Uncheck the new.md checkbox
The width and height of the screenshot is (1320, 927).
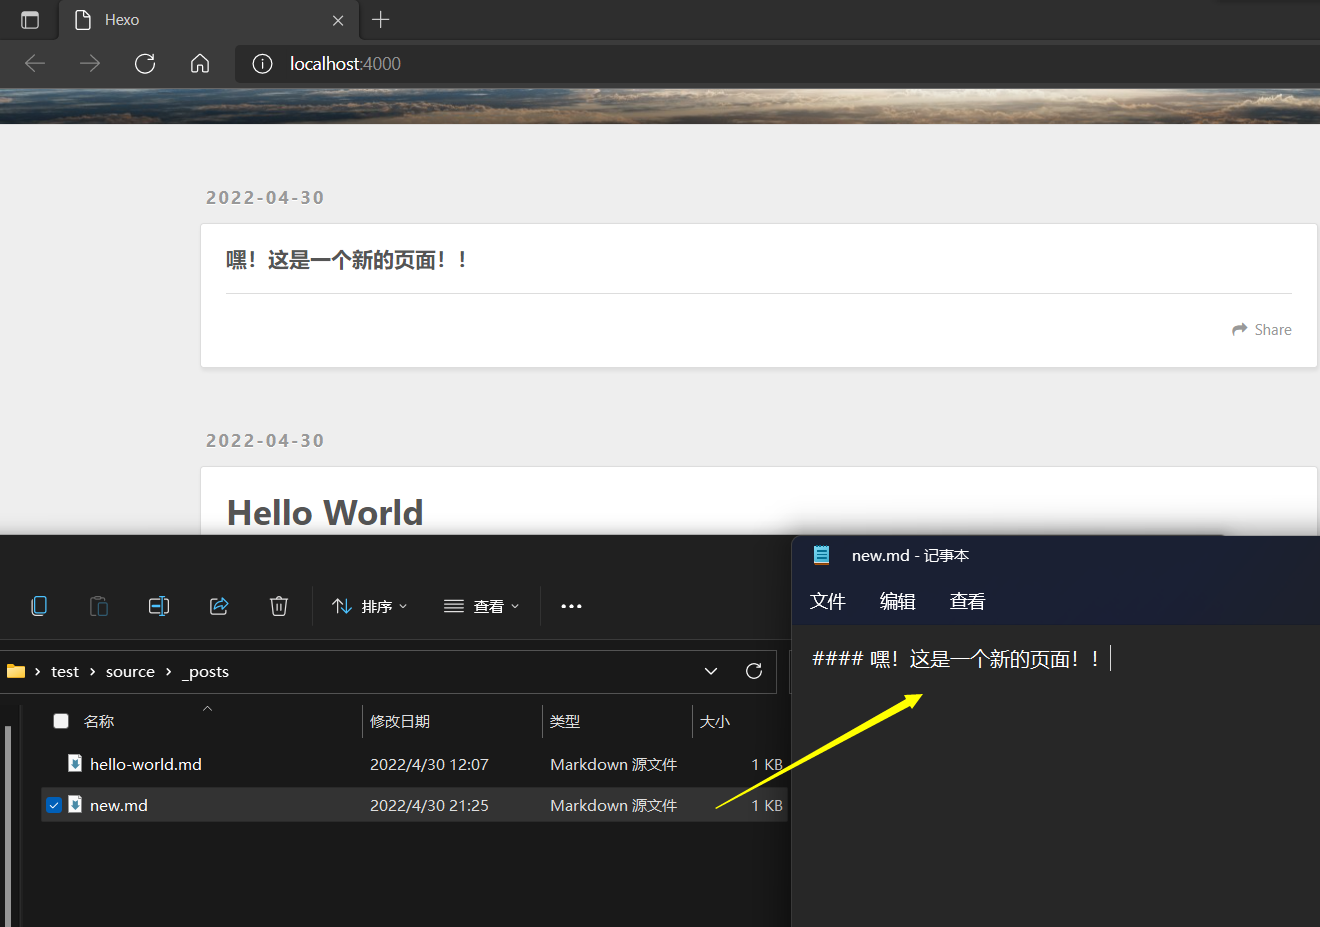click(54, 805)
